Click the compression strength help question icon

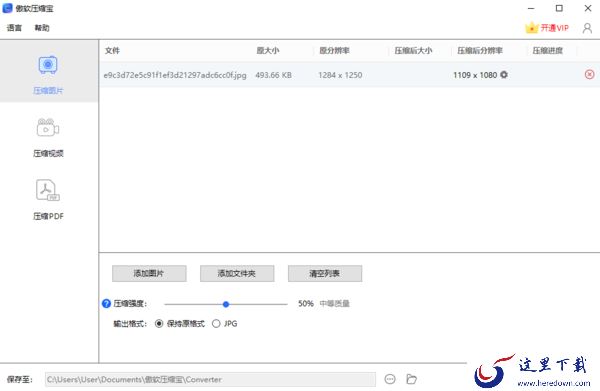click(x=106, y=303)
